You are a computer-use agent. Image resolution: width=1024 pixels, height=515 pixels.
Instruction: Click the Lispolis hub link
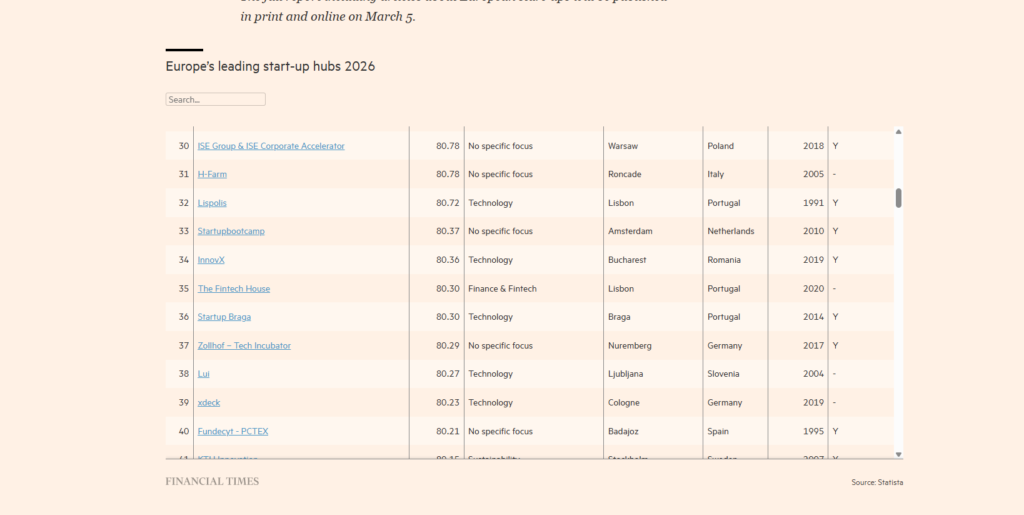click(212, 203)
